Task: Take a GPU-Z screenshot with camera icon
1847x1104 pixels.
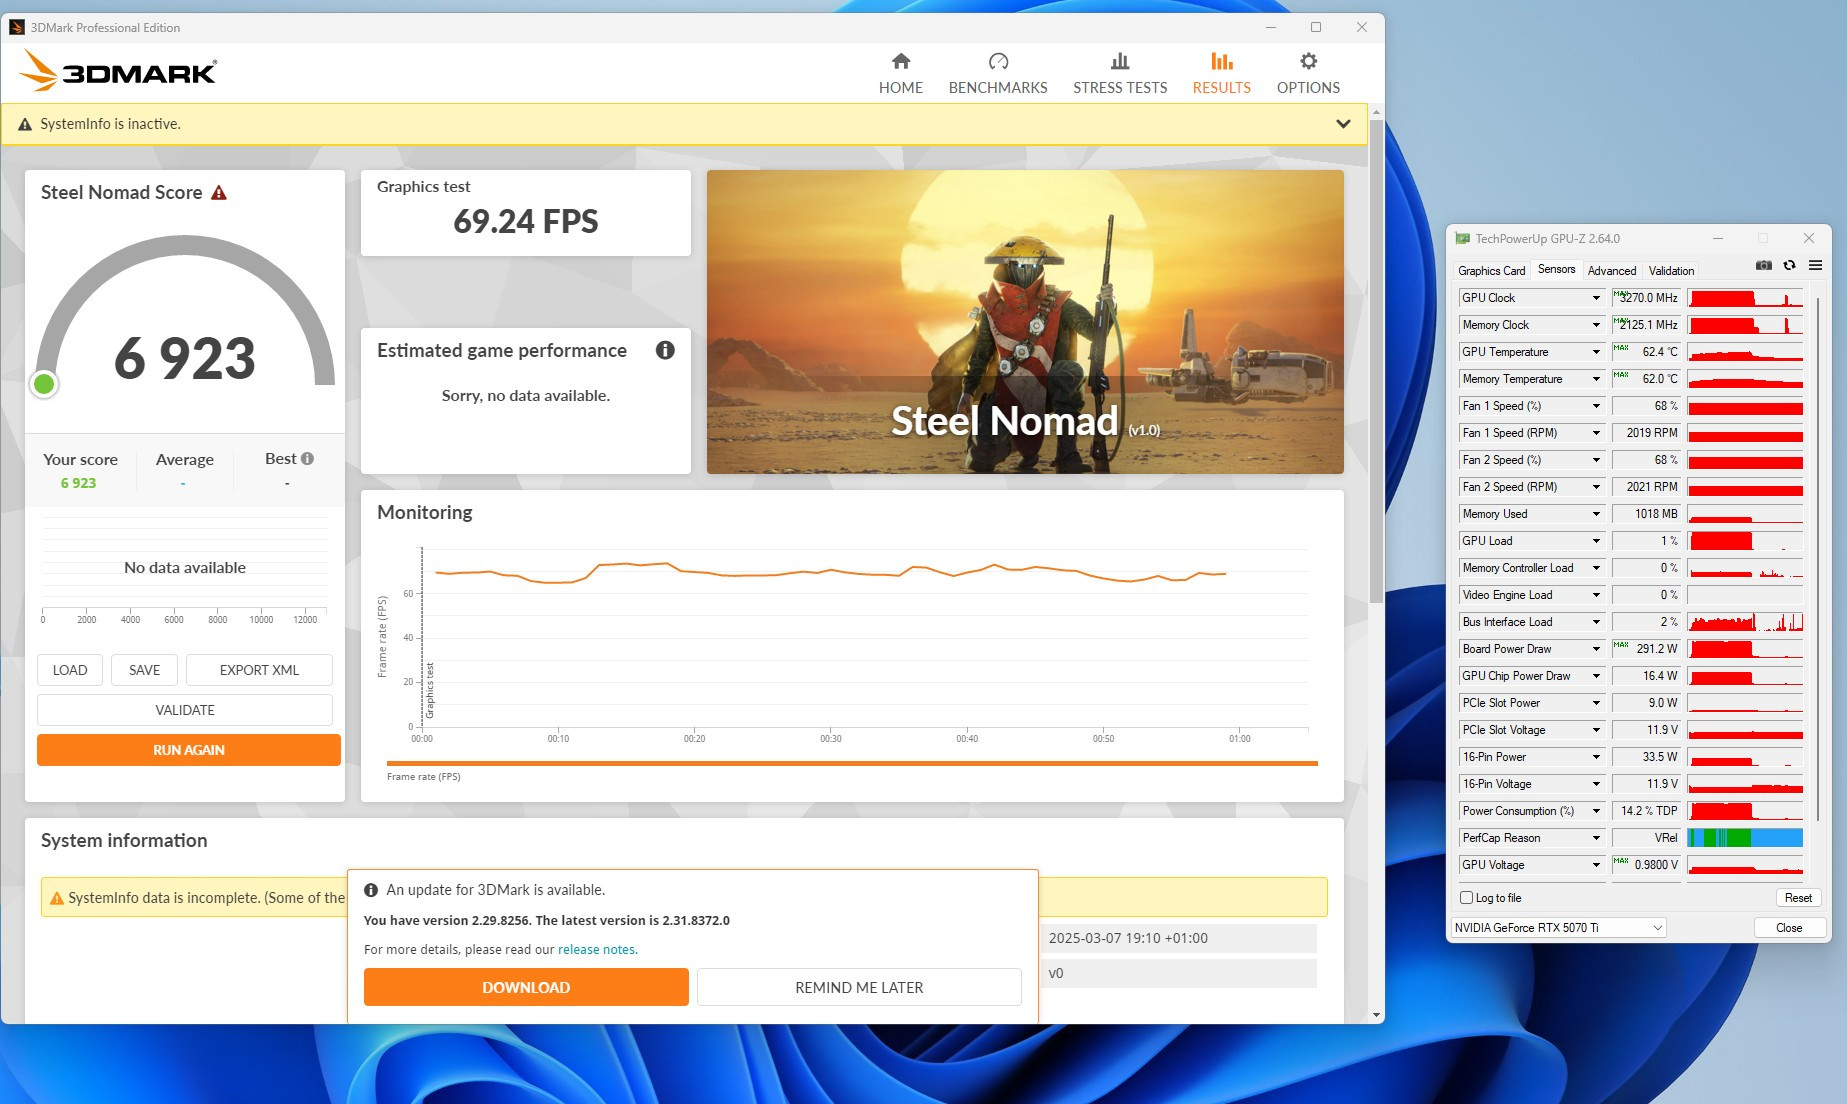Action: (x=1763, y=265)
